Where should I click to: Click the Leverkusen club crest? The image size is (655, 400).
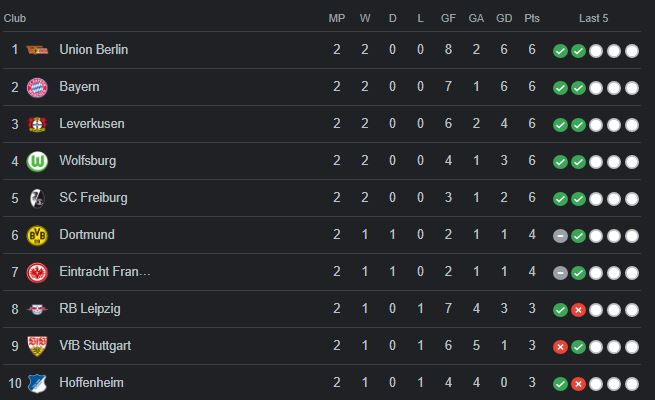37,124
